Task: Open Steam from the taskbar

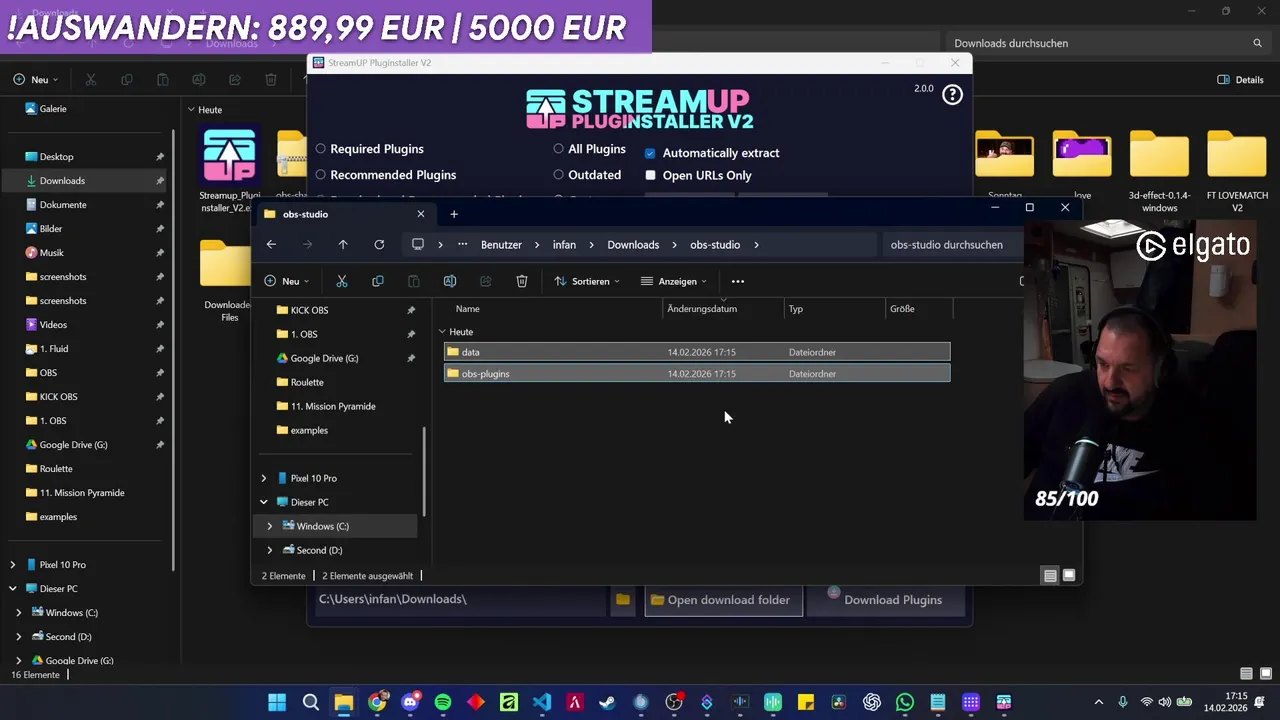Action: click(608, 702)
